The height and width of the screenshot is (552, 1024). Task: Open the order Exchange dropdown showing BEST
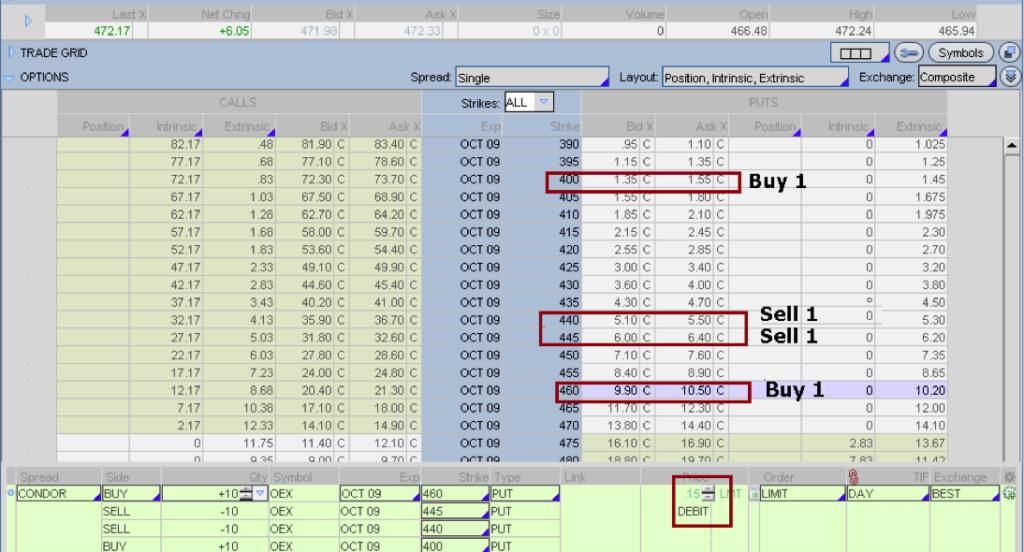click(965, 494)
